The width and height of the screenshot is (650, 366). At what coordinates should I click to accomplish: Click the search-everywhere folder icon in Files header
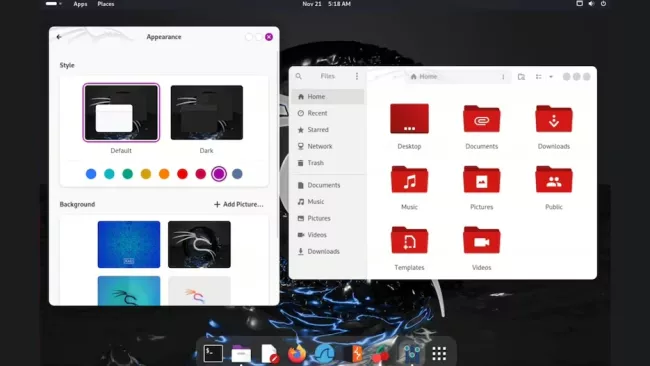click(521, 77)
